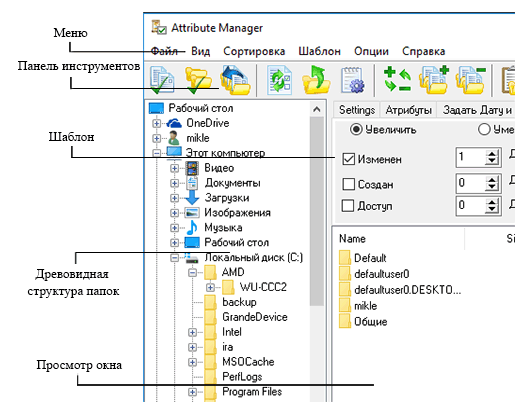Screen dimensions: 515x414
Task: Click the folder tree scrollbar up arrow
Action: [x=316, y=109]
